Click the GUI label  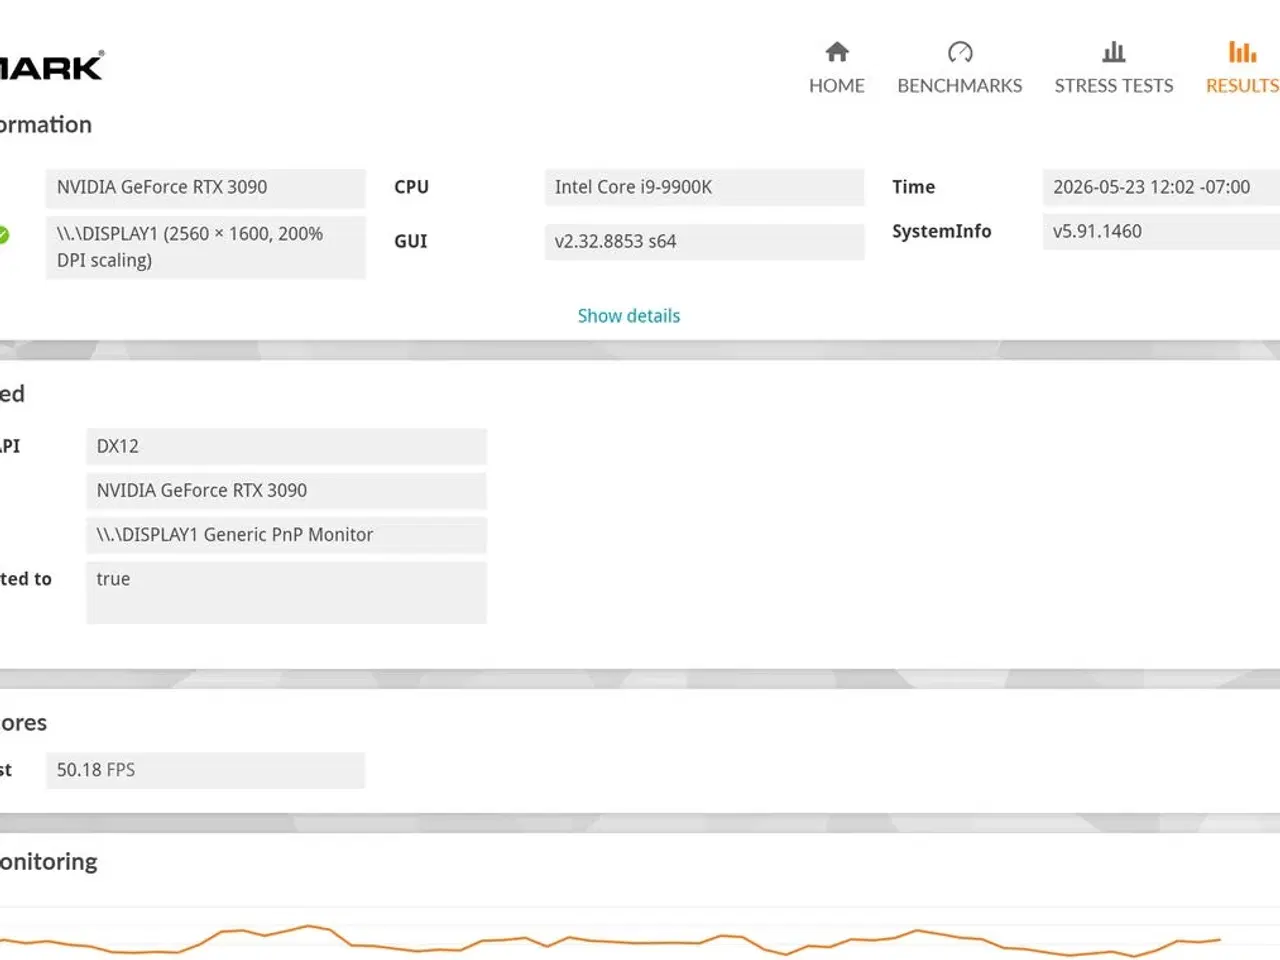click(410, 241)
